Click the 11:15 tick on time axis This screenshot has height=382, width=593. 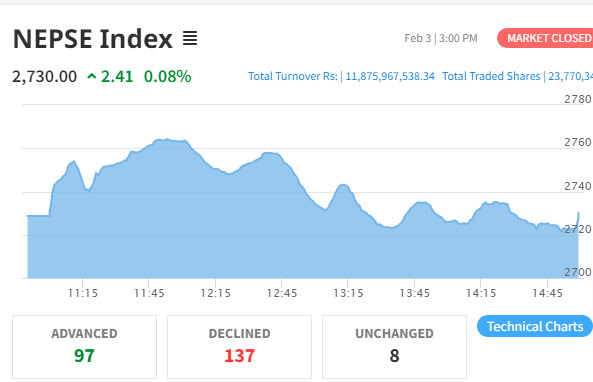pyautogui.click(x=83, y=293)
